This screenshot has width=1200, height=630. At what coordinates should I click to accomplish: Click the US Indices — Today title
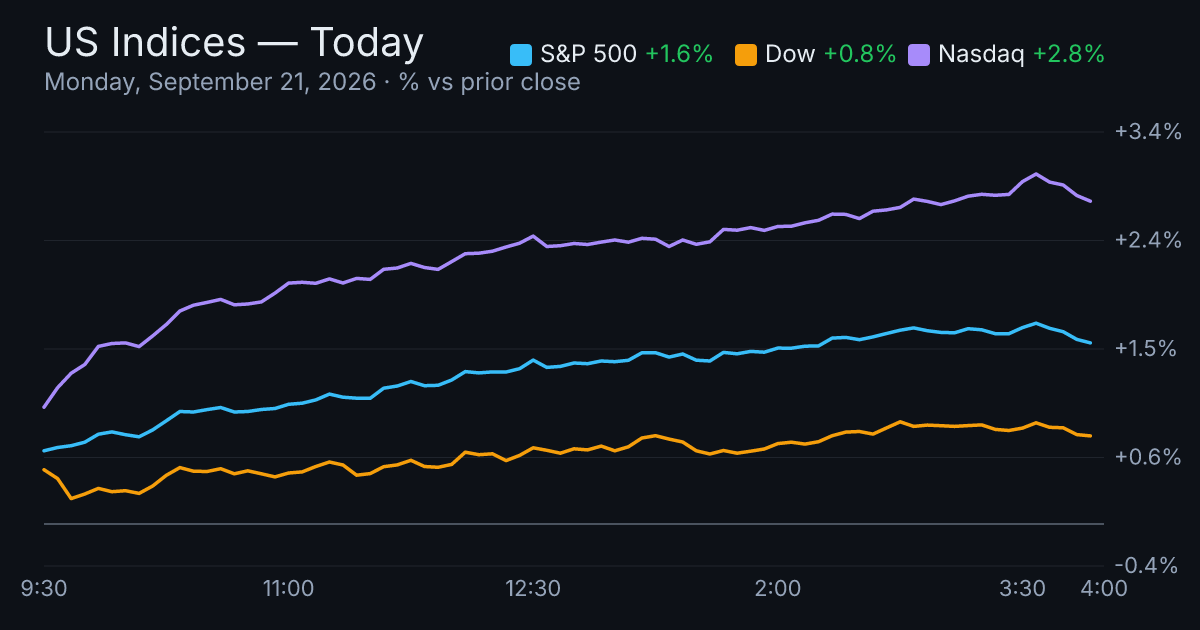[234, 43]
